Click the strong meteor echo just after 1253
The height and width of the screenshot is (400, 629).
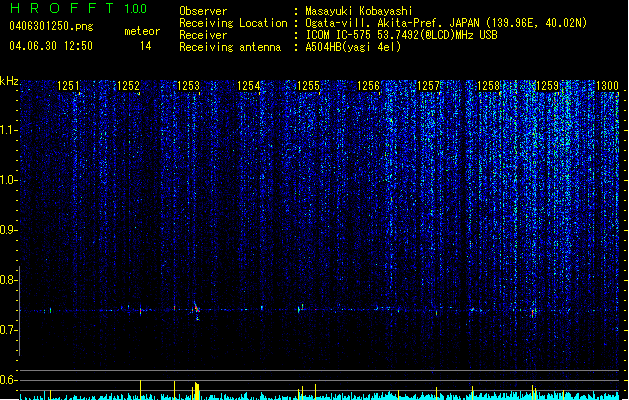(197, 310)
